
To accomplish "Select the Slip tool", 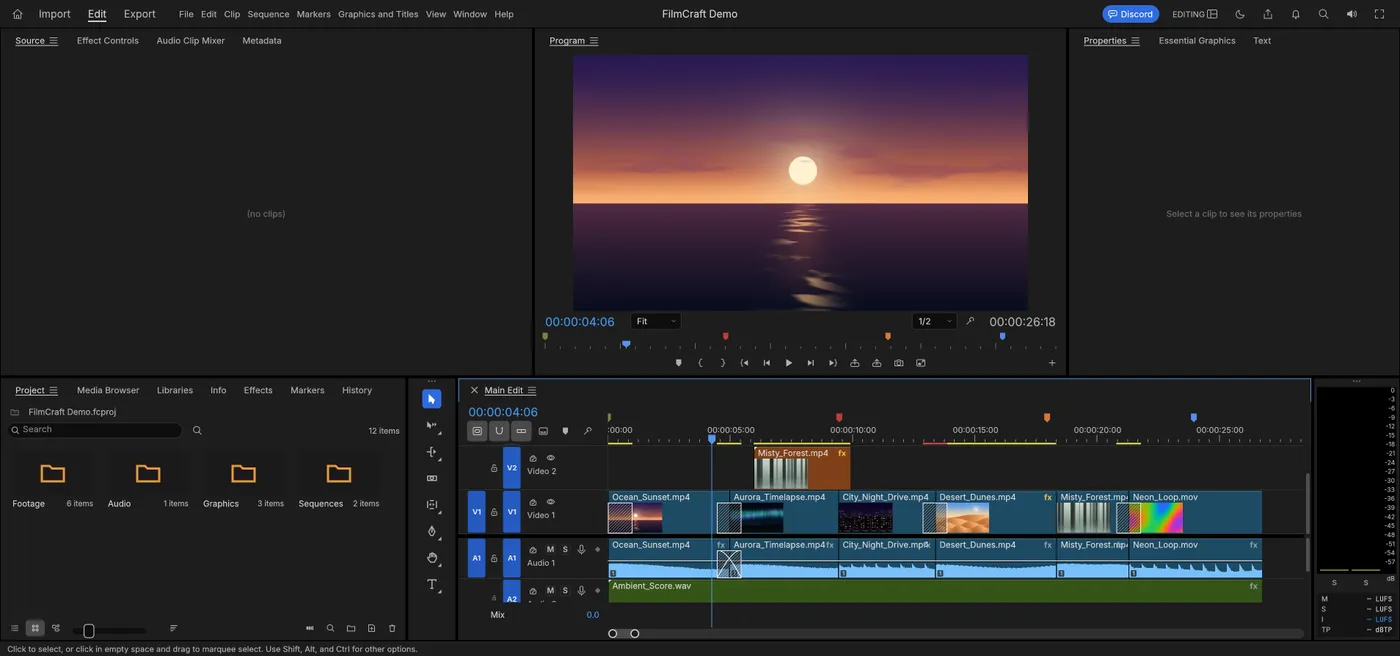I will click(x=432, y=505).
